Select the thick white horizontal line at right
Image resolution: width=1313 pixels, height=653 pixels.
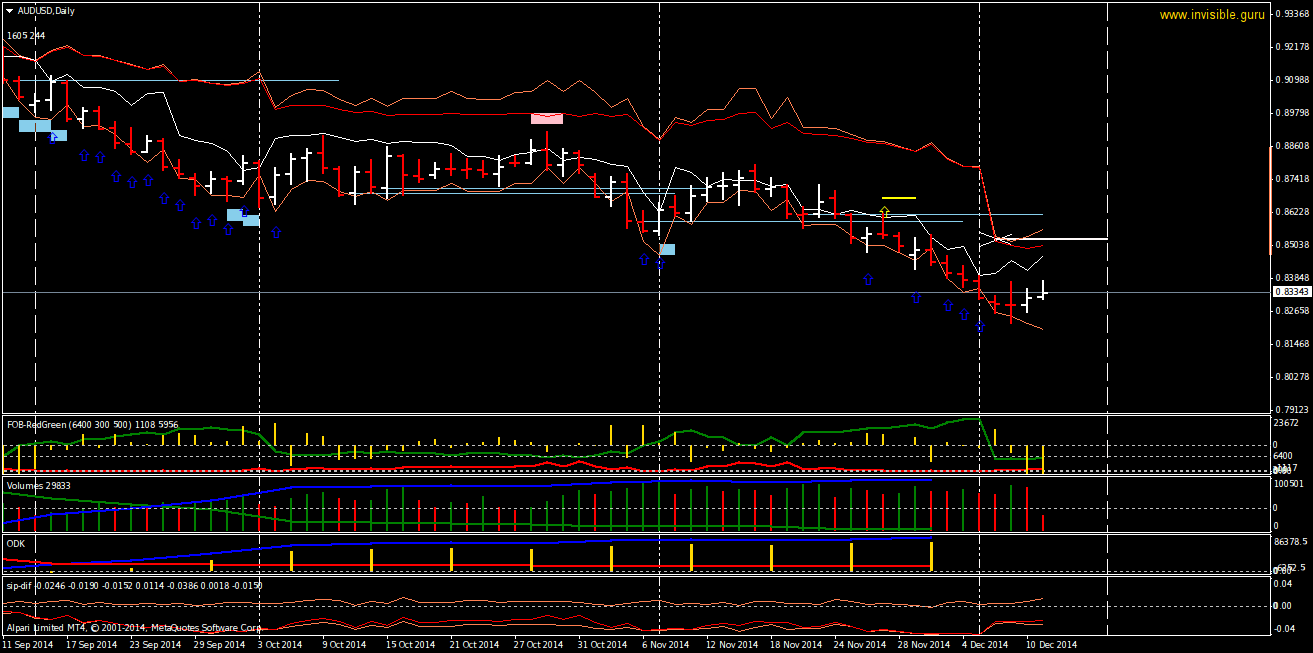pyautogui.click(x=1060, y=239)
